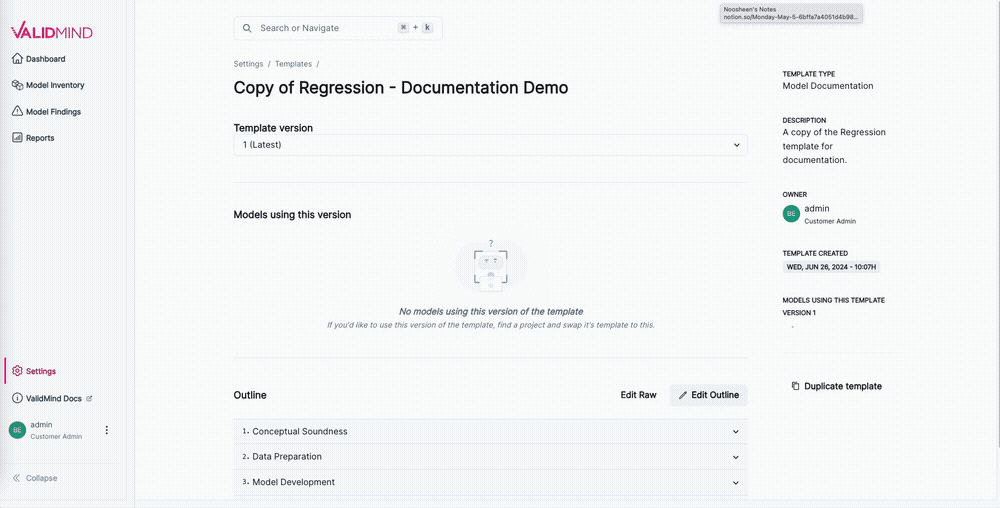Expand the Conceptual Soundness section
Screen dimensions: 1000x508
point(735,432)
